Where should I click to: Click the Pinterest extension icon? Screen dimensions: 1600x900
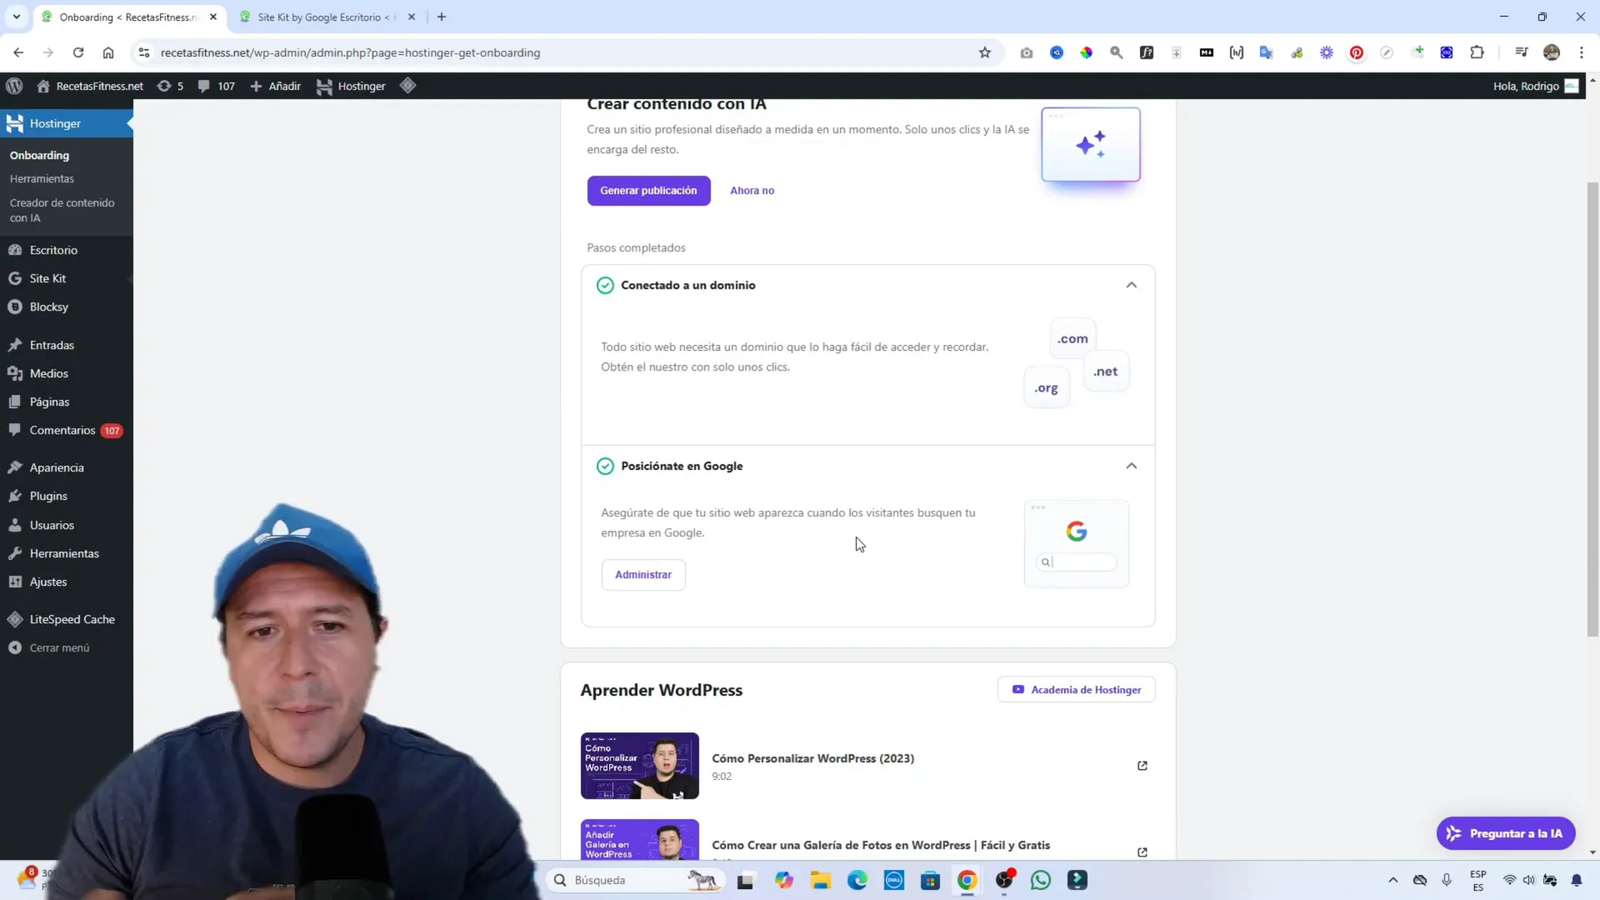point(1356,52)
